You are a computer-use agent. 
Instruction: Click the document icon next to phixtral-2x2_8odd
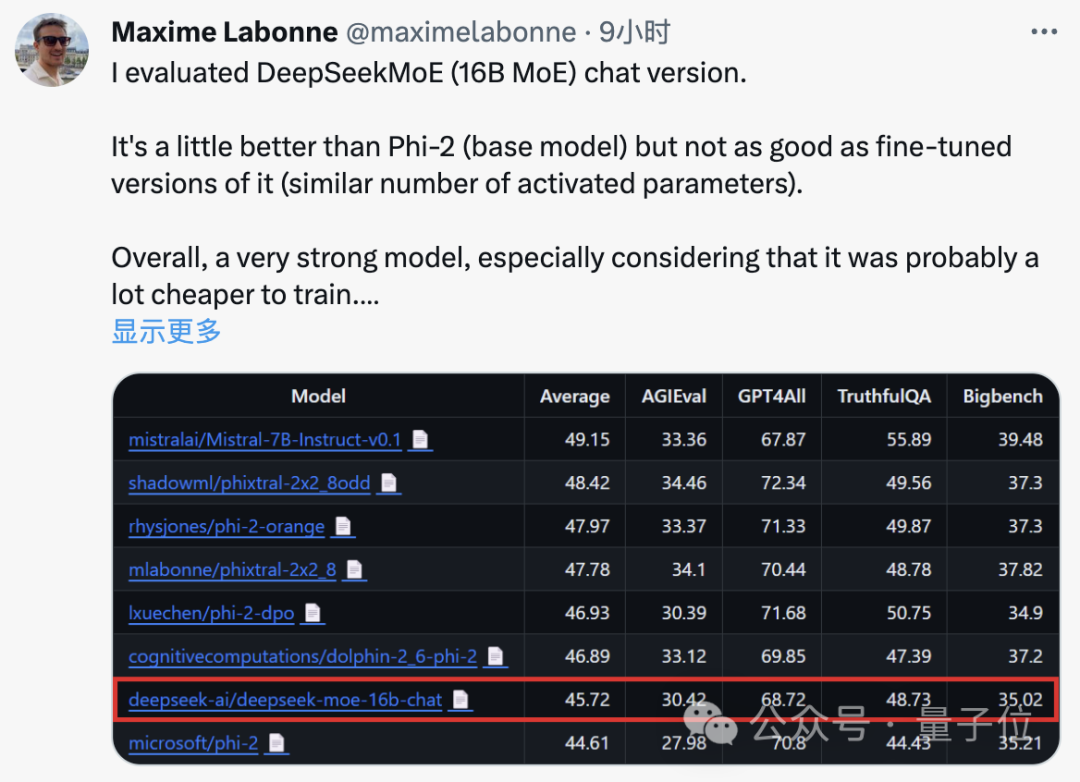tap(389, 483)
